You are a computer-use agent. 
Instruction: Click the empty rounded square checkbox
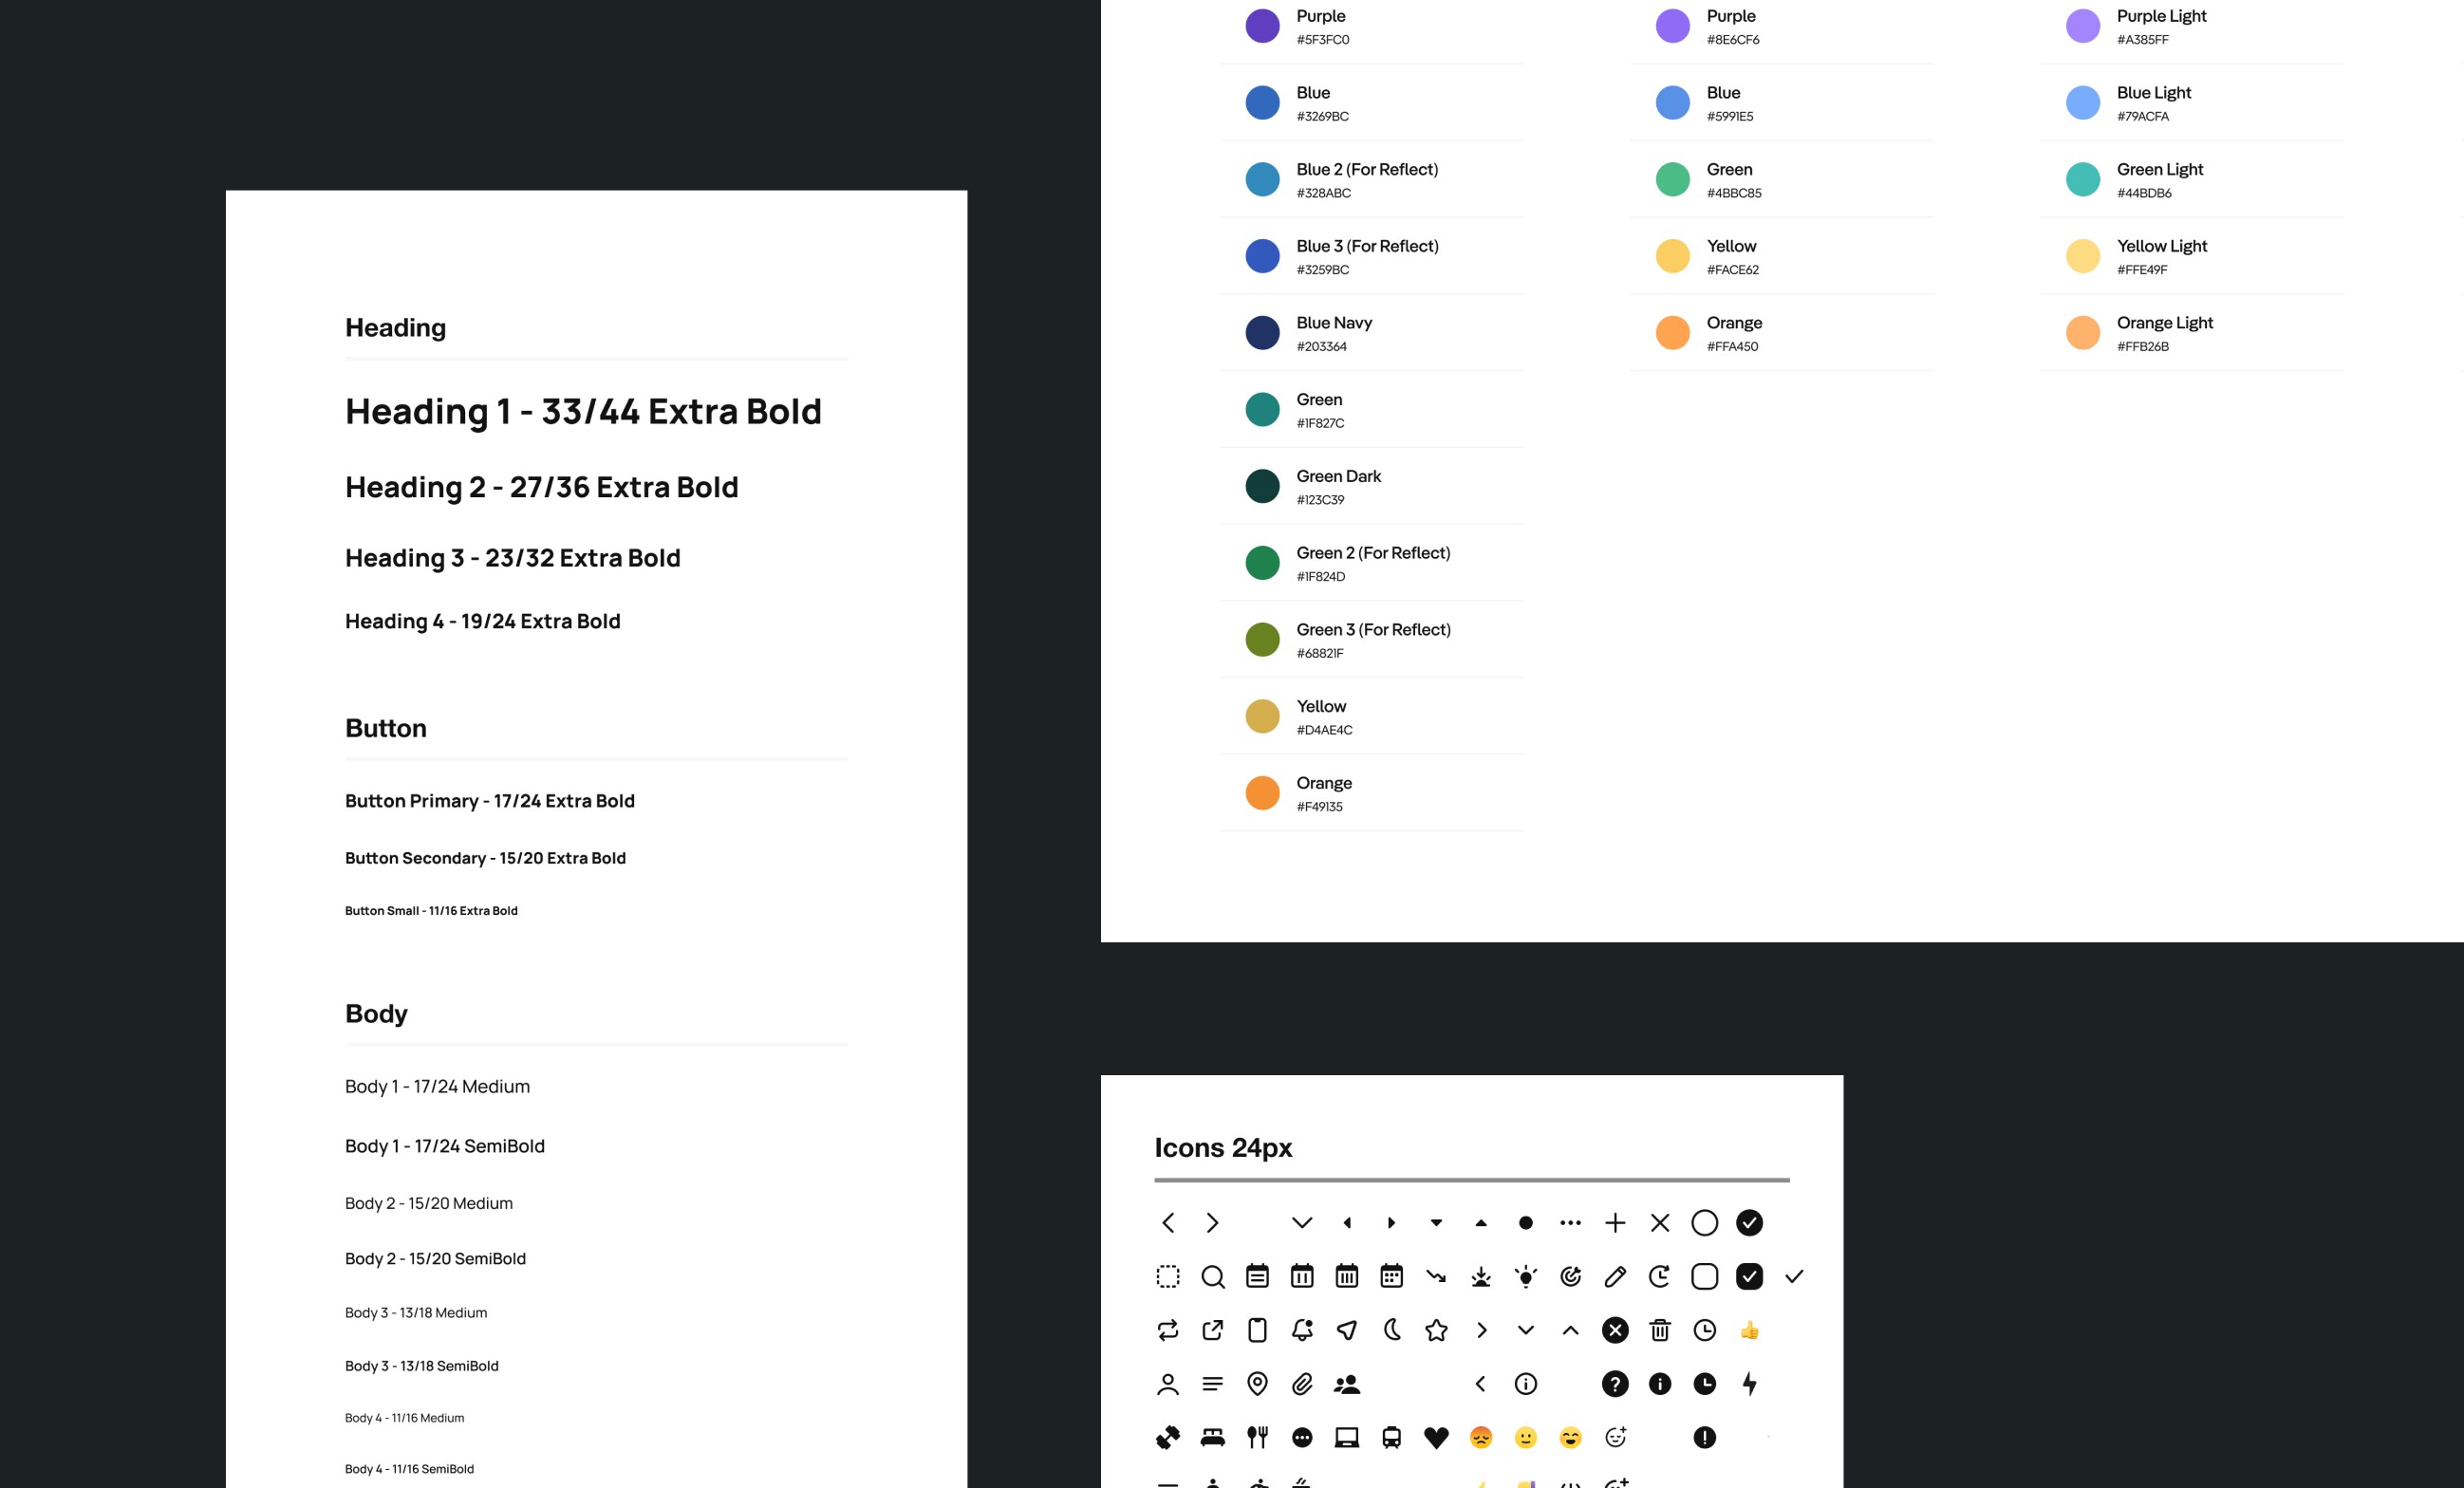tap(1704, 1277)
